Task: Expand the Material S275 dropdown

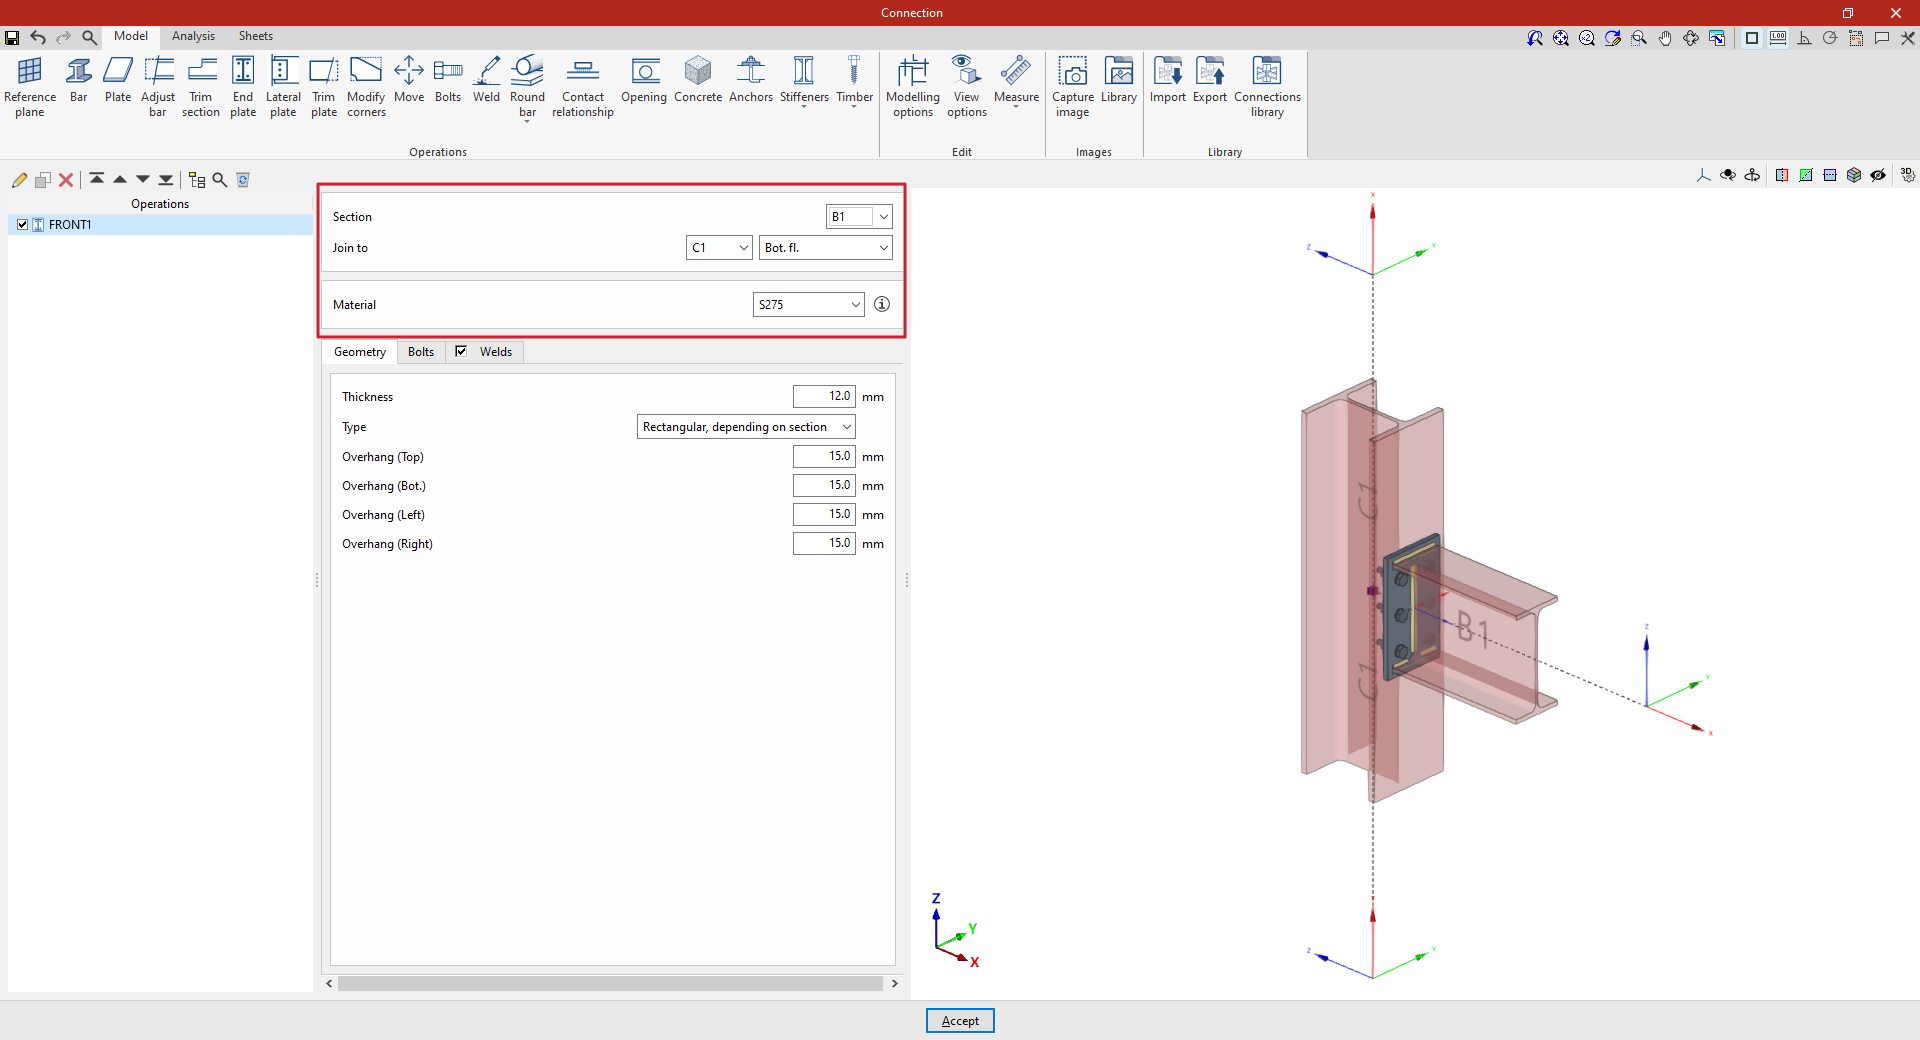Action: (809, 305)
